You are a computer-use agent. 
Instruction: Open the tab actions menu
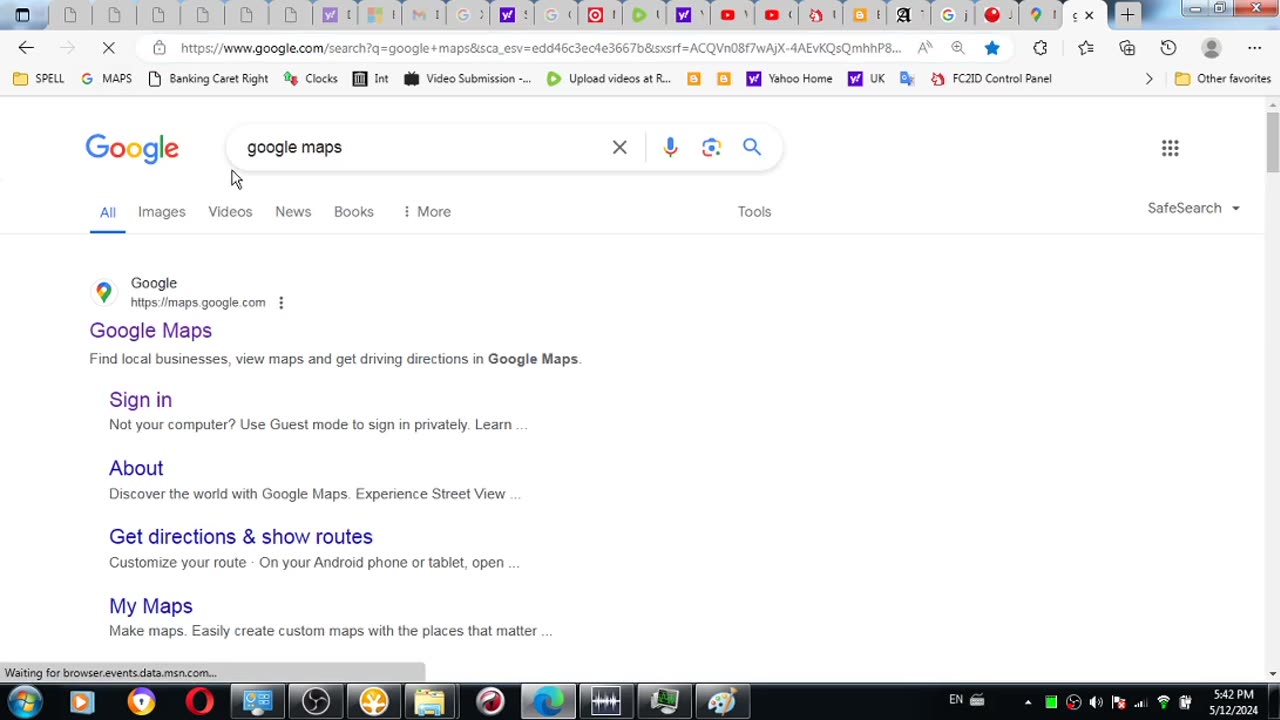click(22, 15)
